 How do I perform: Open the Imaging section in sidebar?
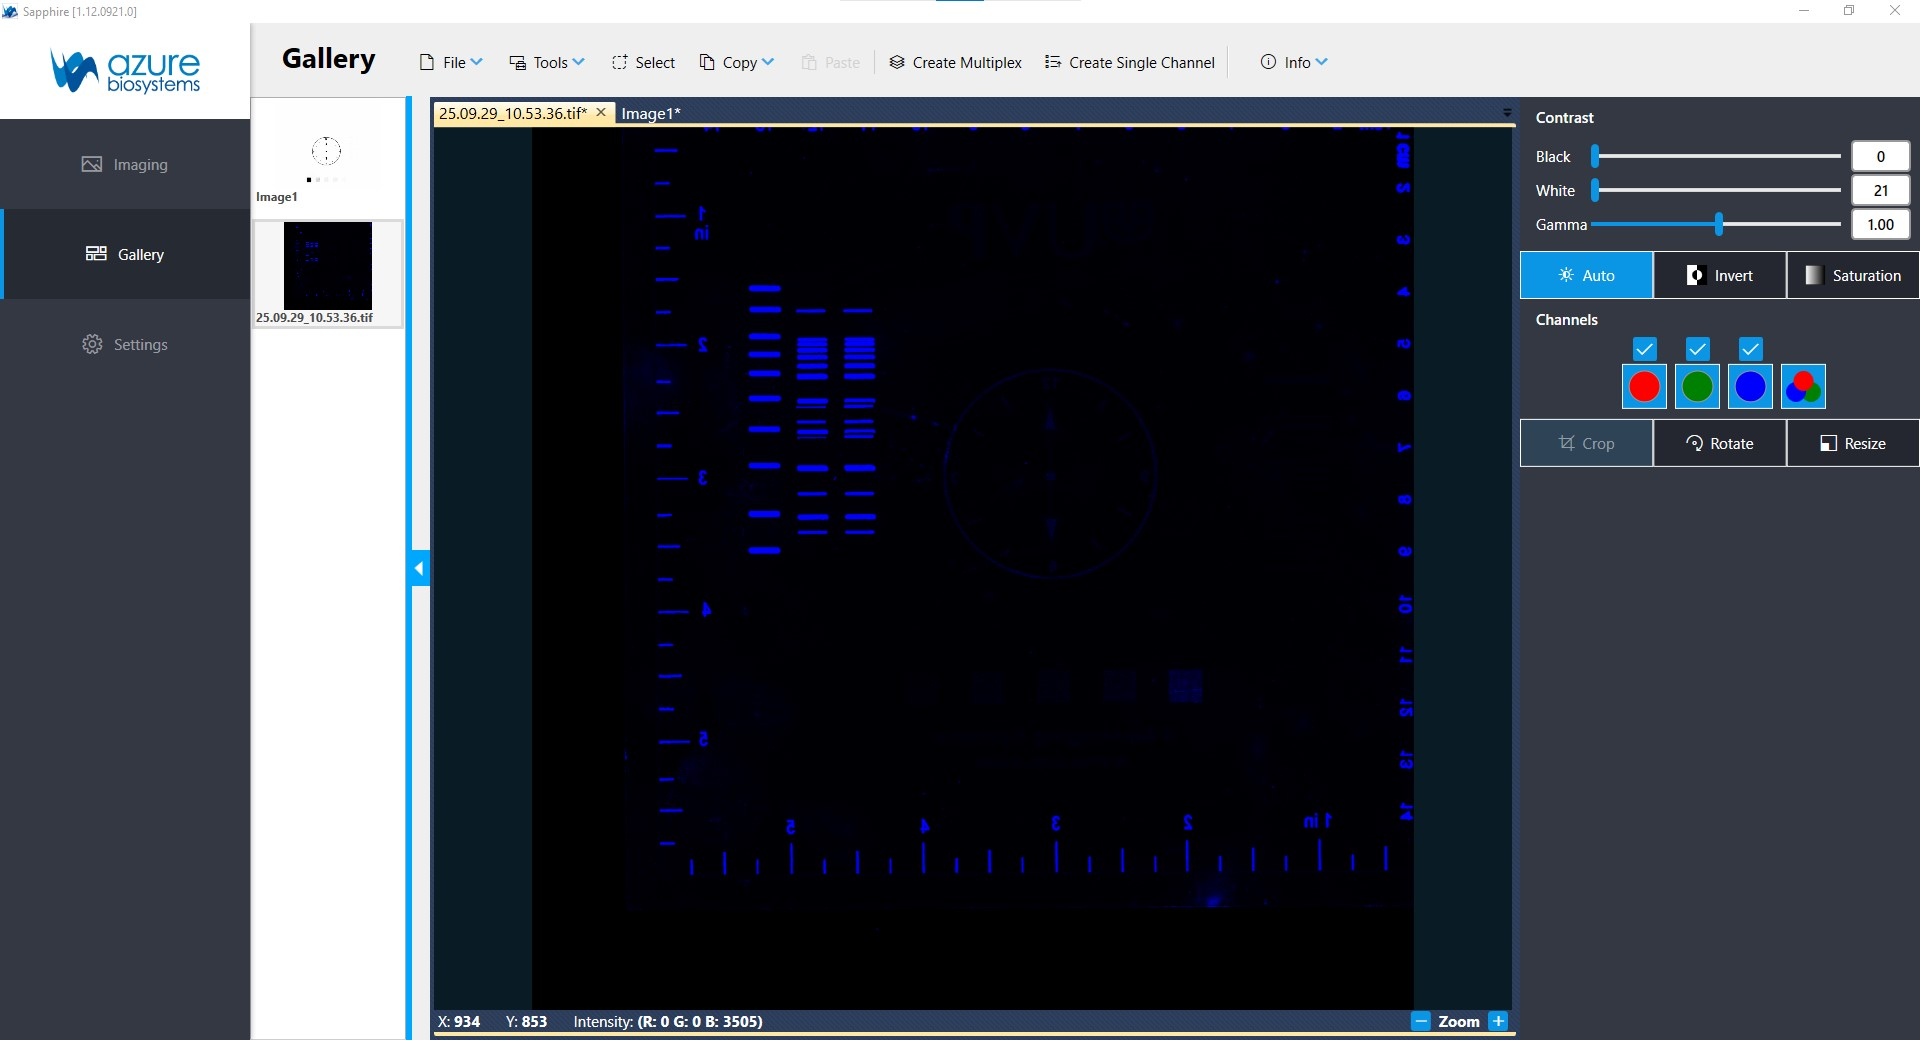(x=125, y=164)
